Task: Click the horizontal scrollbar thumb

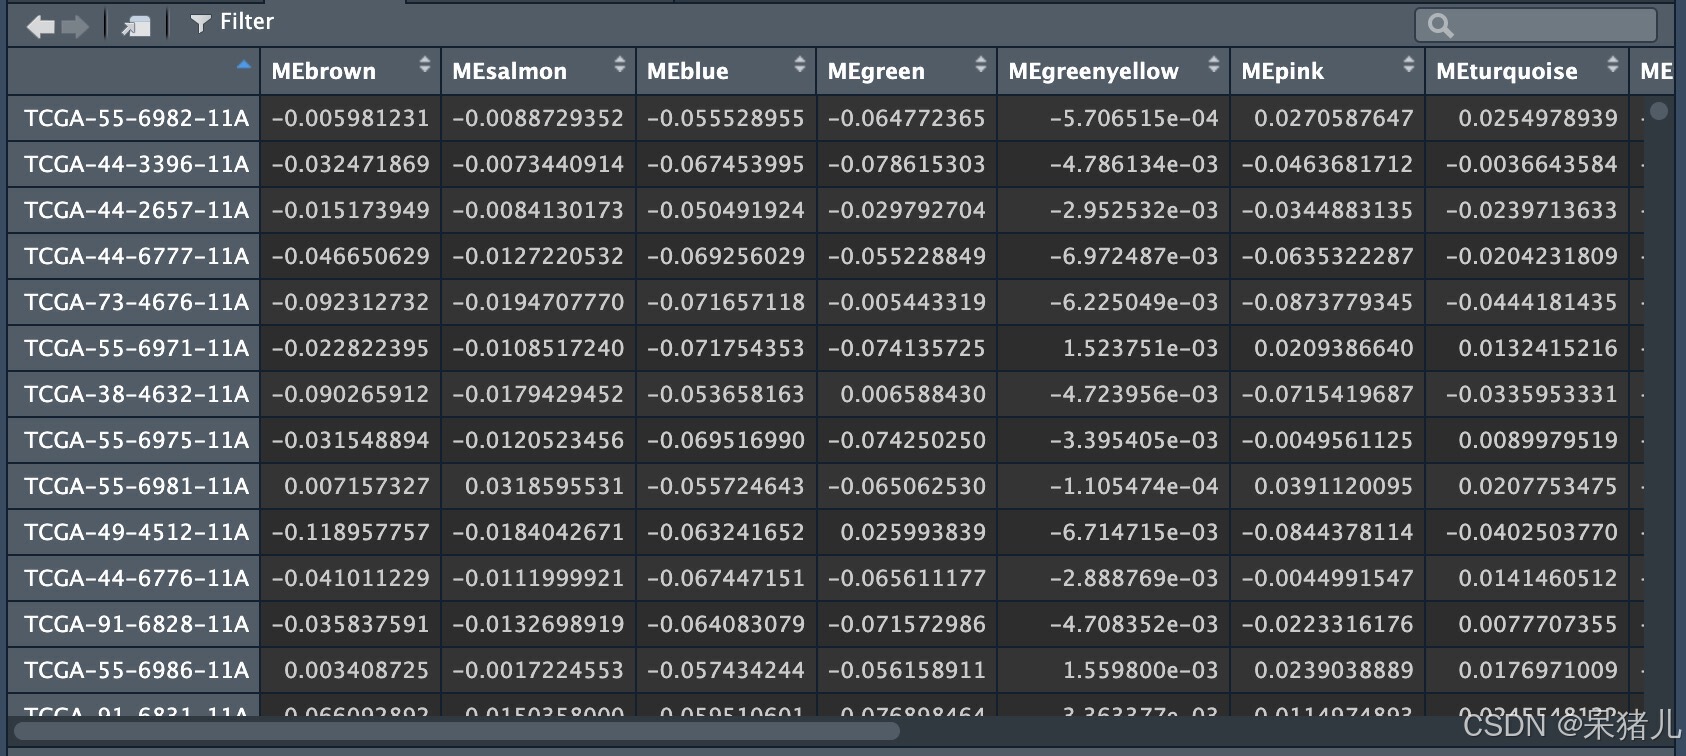Action: tap(456, 730)
